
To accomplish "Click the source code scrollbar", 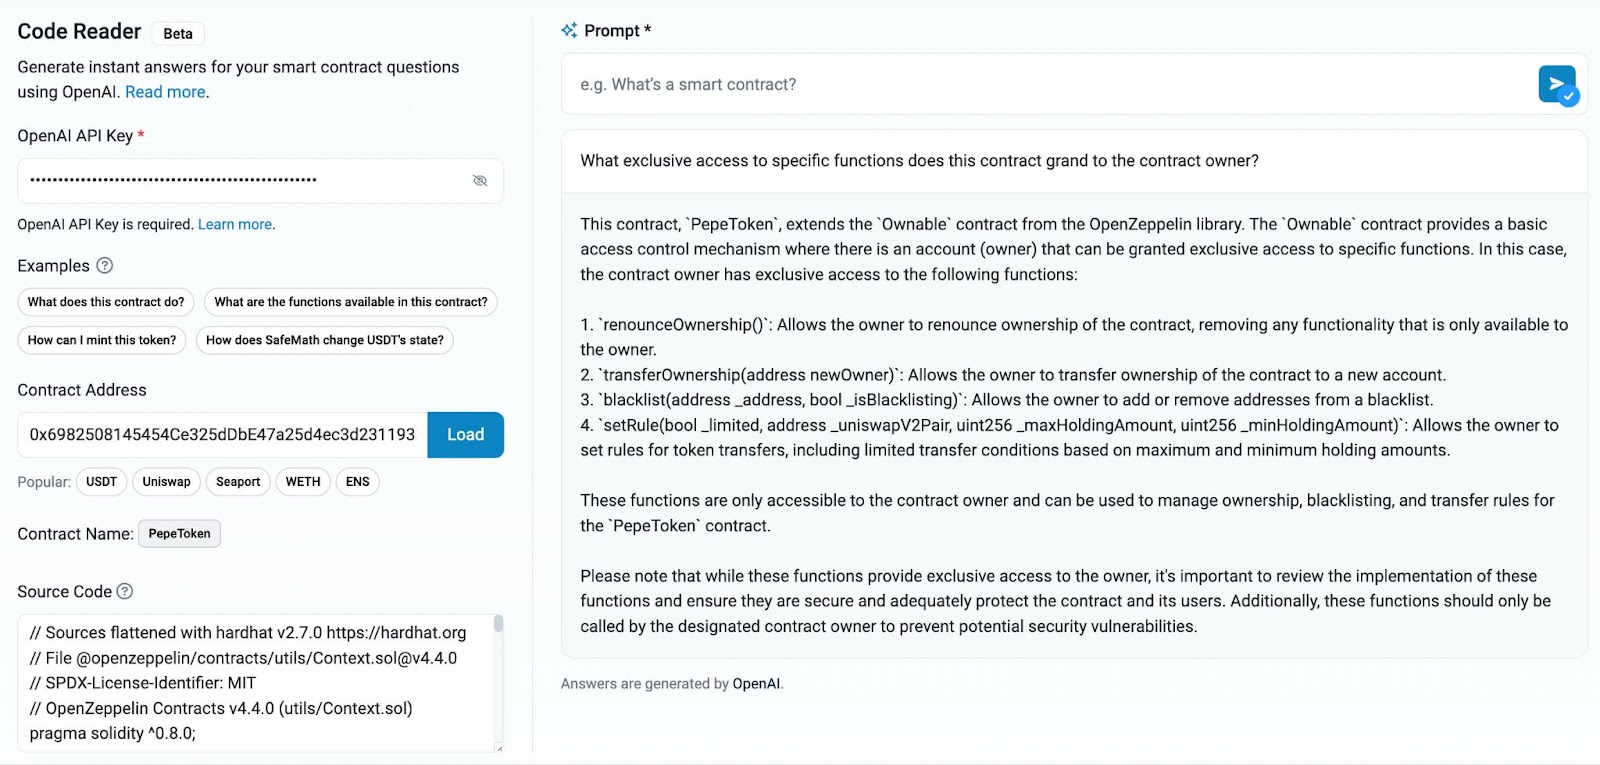I will [x=498, y=625].
